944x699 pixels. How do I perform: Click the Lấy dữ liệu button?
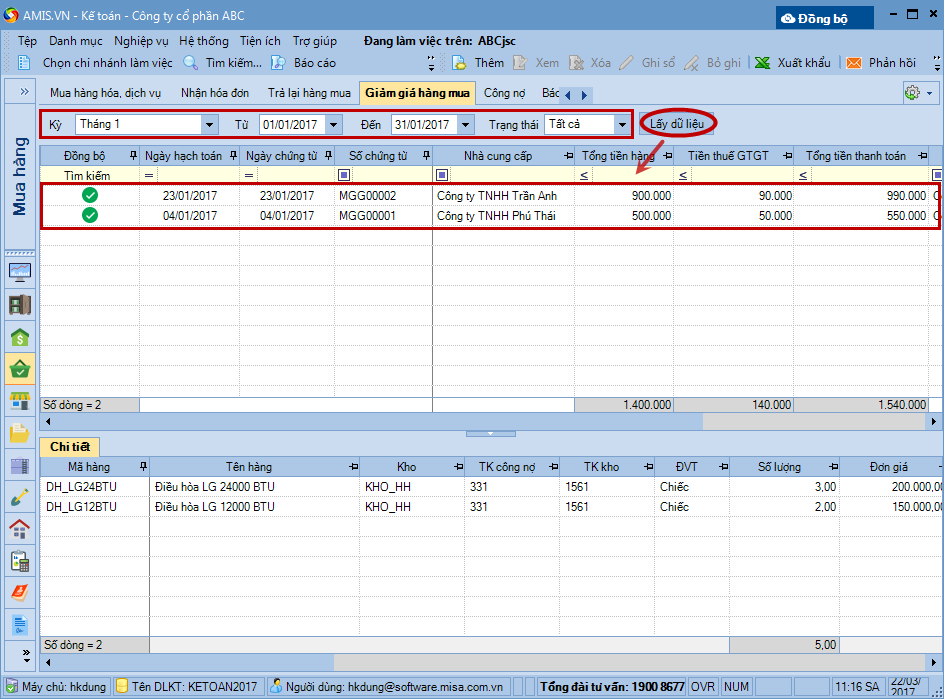(677, 124)
